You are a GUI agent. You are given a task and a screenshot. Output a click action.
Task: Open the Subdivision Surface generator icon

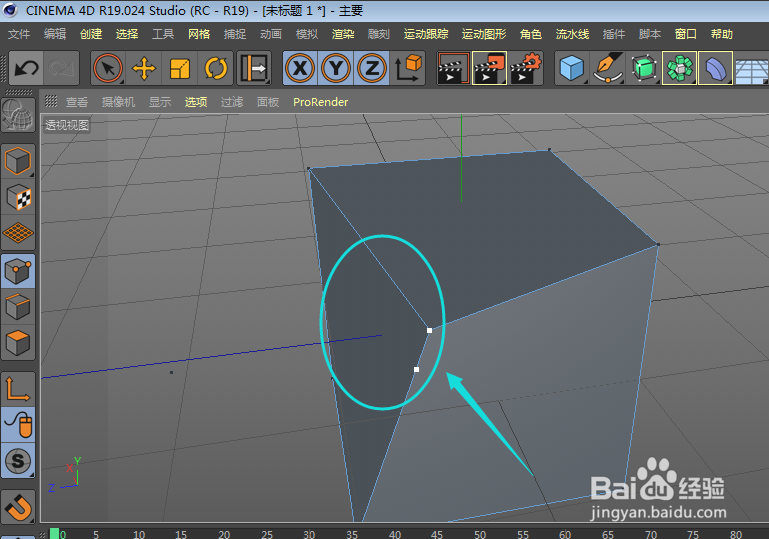(643, 68)
